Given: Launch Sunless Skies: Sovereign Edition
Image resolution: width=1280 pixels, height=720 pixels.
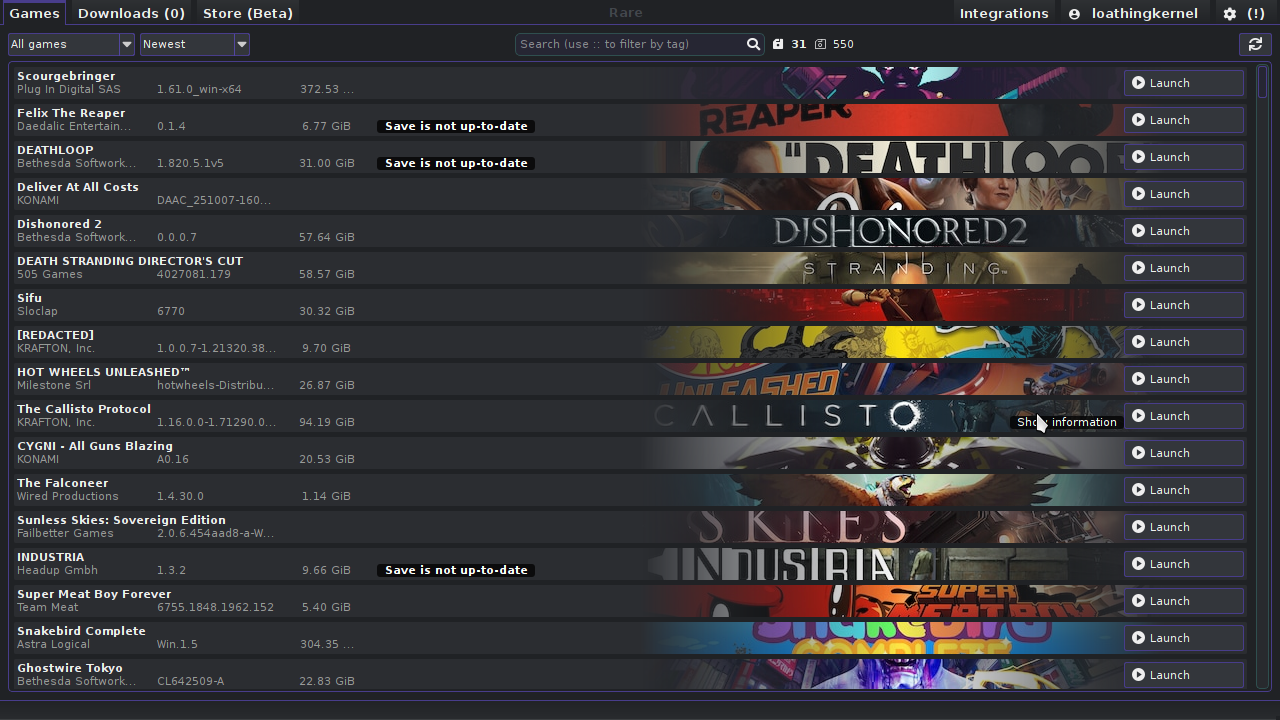Looking at the screenshot, I should pyautogui.click(x=1184, y=527).
